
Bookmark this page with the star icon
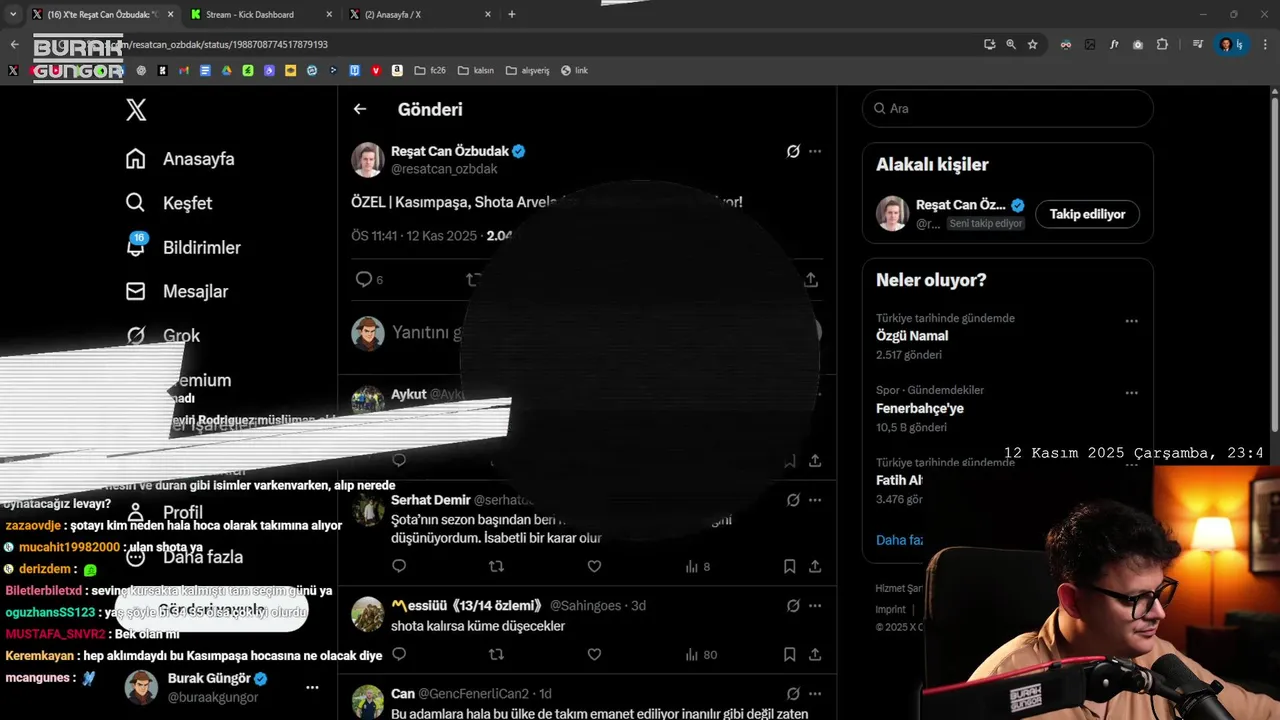click(x=1032, y=44)
